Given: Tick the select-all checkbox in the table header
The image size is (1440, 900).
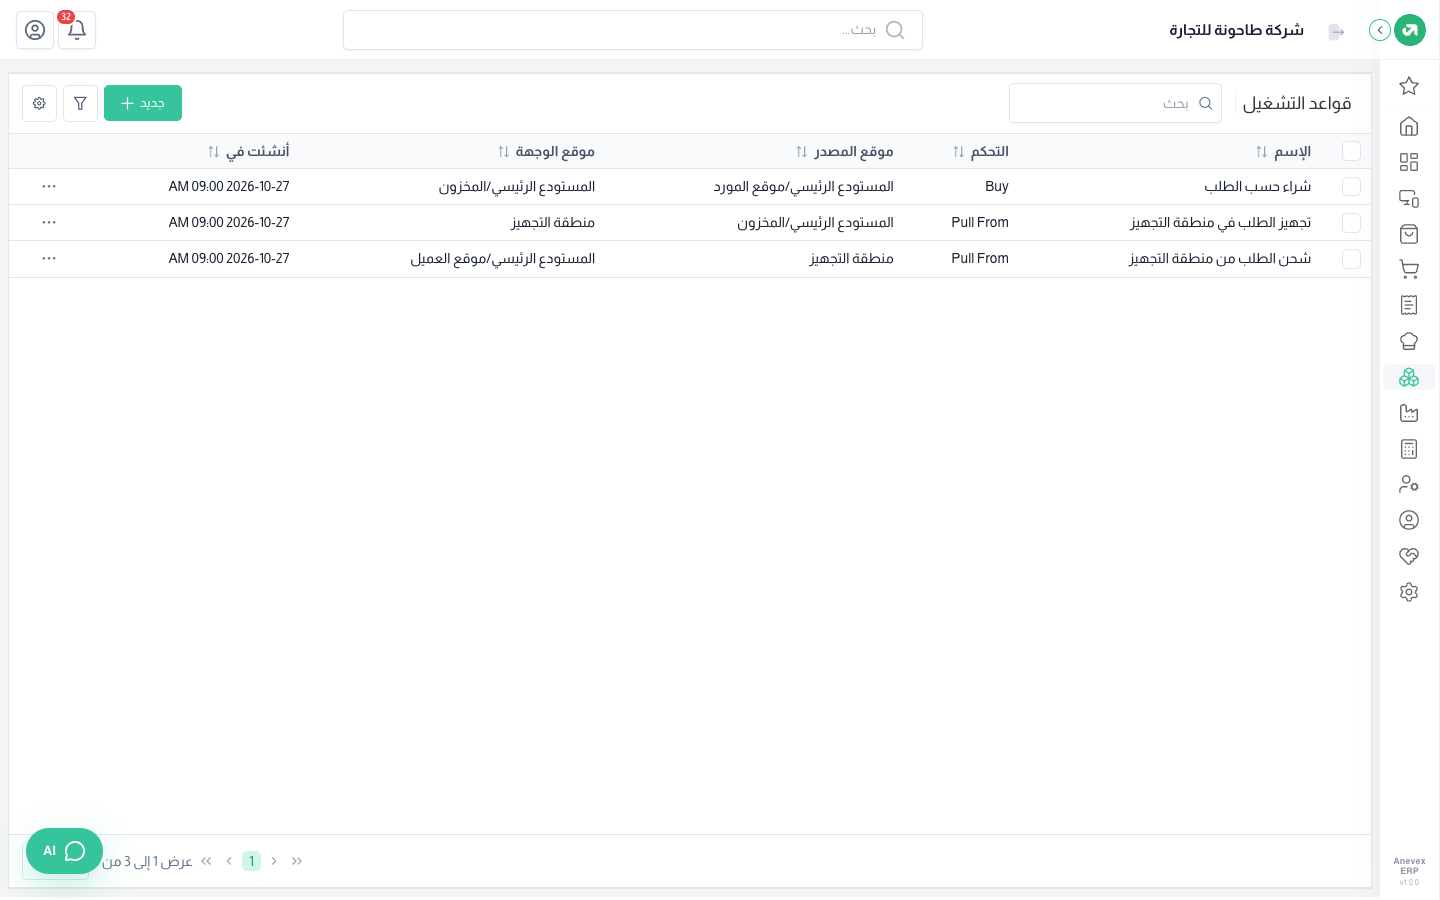Looking at the screenshot, I should click(1351, 151).
